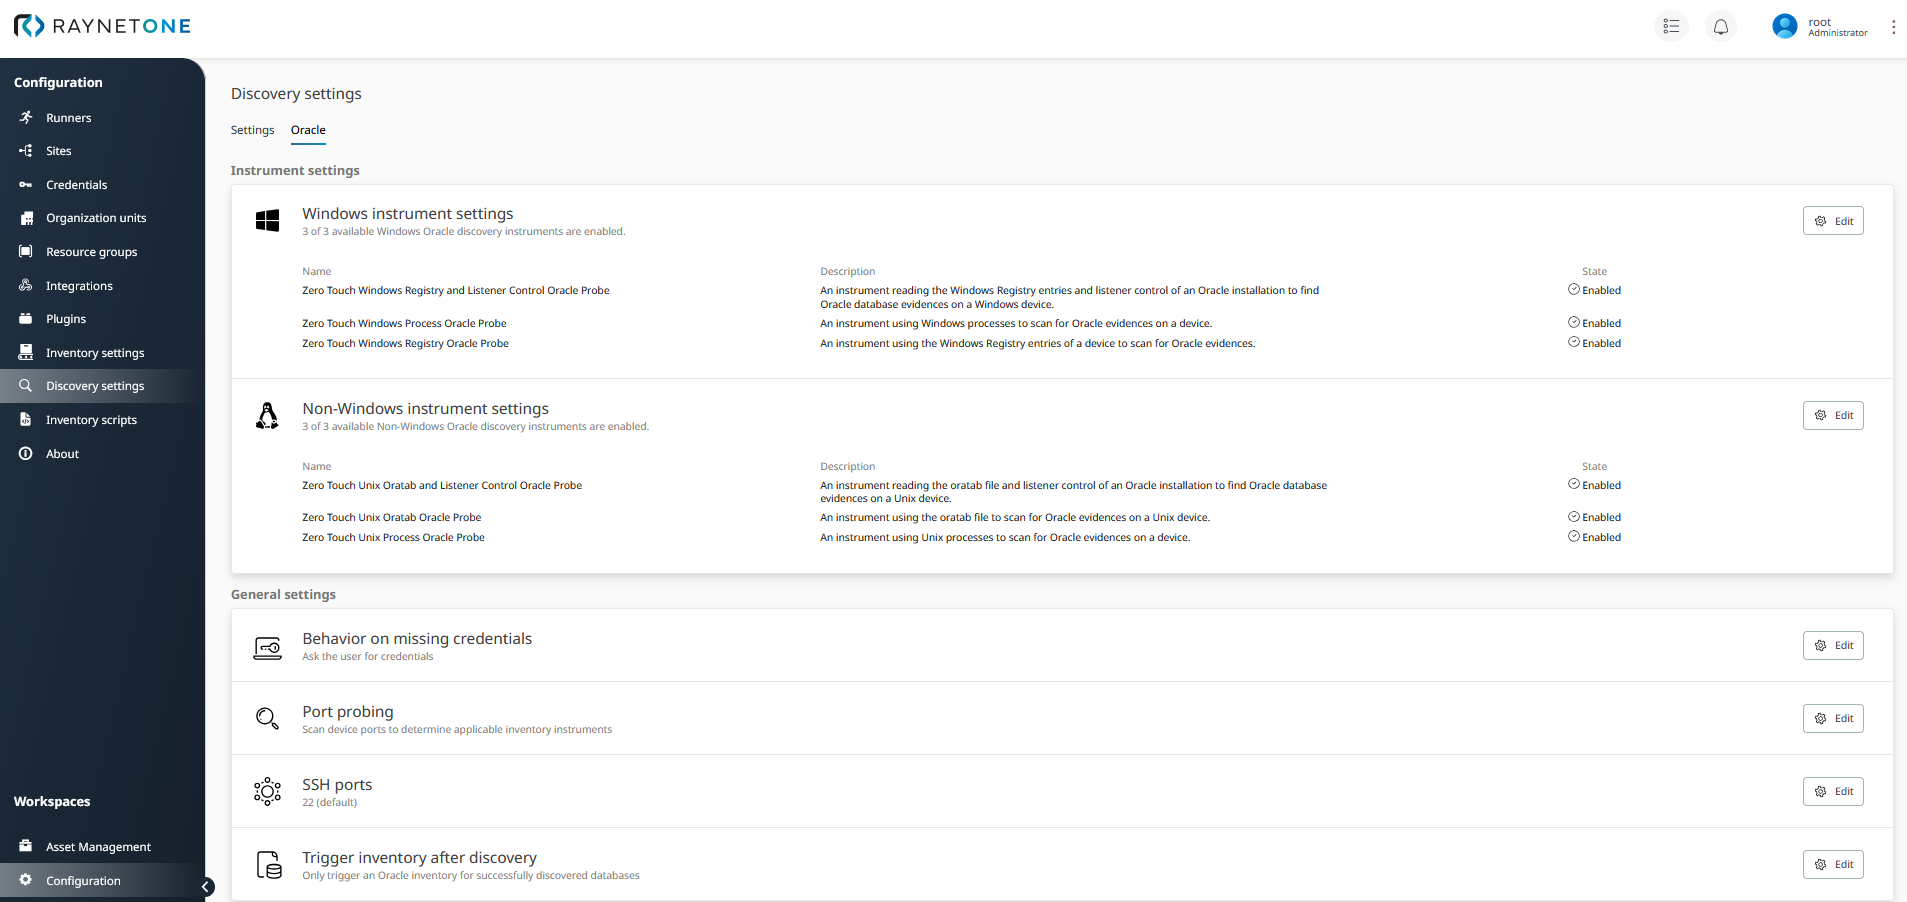Open the three-dot menu in header

click(x=1893, y=27)
